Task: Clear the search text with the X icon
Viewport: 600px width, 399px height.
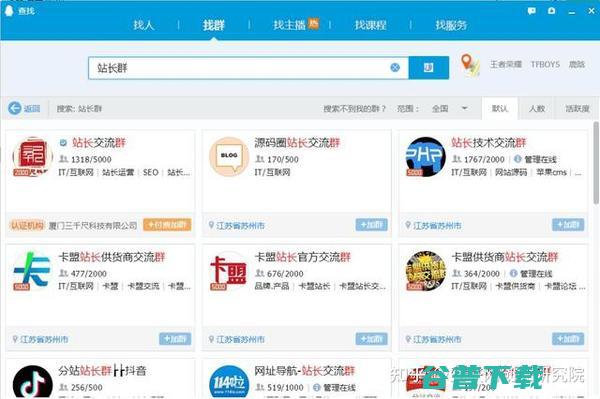Action: 395,68
